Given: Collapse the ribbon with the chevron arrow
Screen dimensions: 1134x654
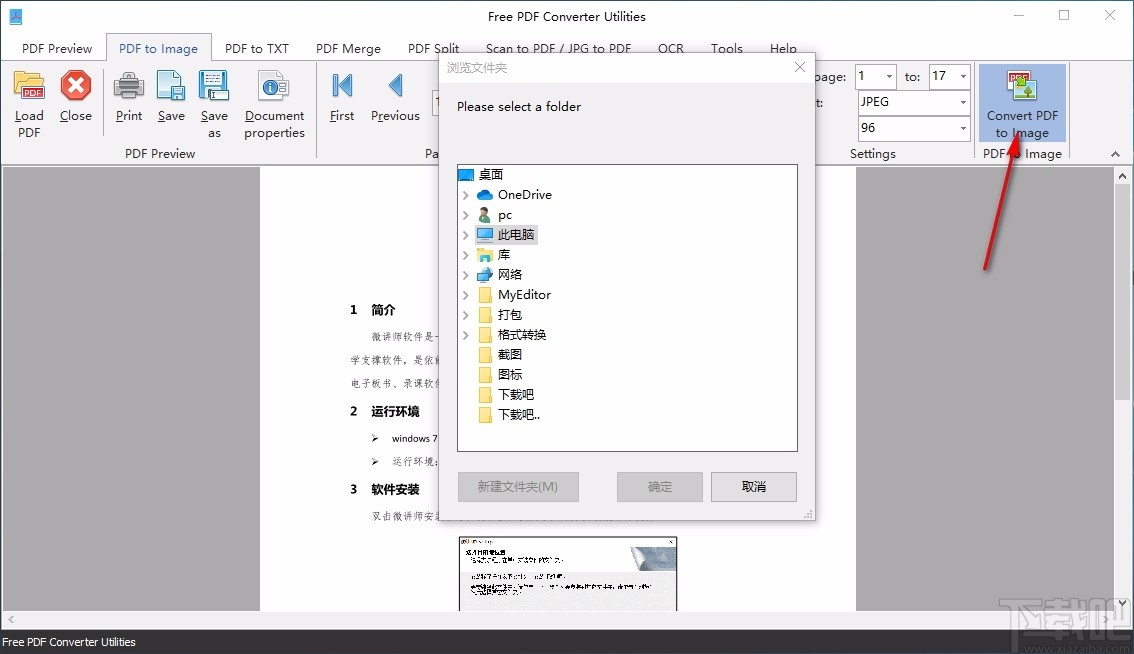Looking at the screenshot, I should click(1113, 154).
